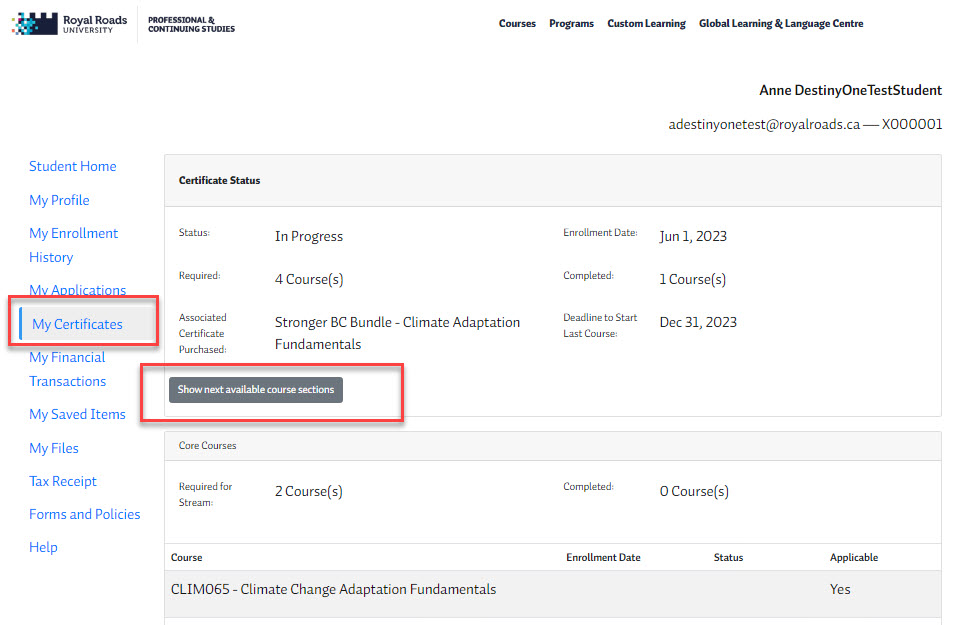Click the 4 Course(s) required value
The height and width of the screenshot is (625, 969).
[309, 279]
